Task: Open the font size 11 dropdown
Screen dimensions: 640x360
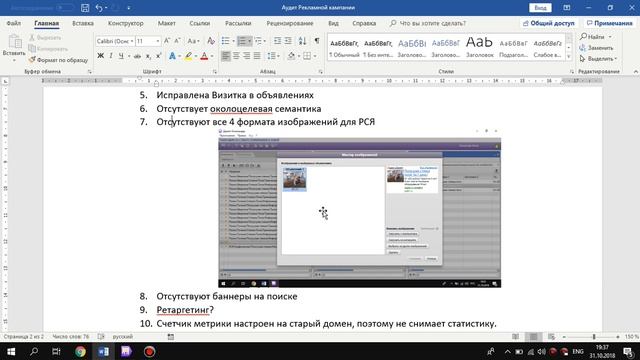Action: [x=158, y=41]
